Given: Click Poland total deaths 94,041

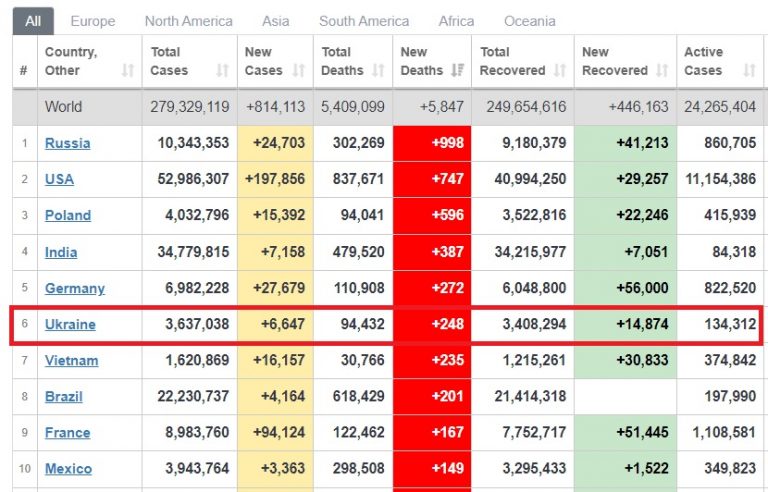Looking at the screenshot, I should click(x=362, y=216).
